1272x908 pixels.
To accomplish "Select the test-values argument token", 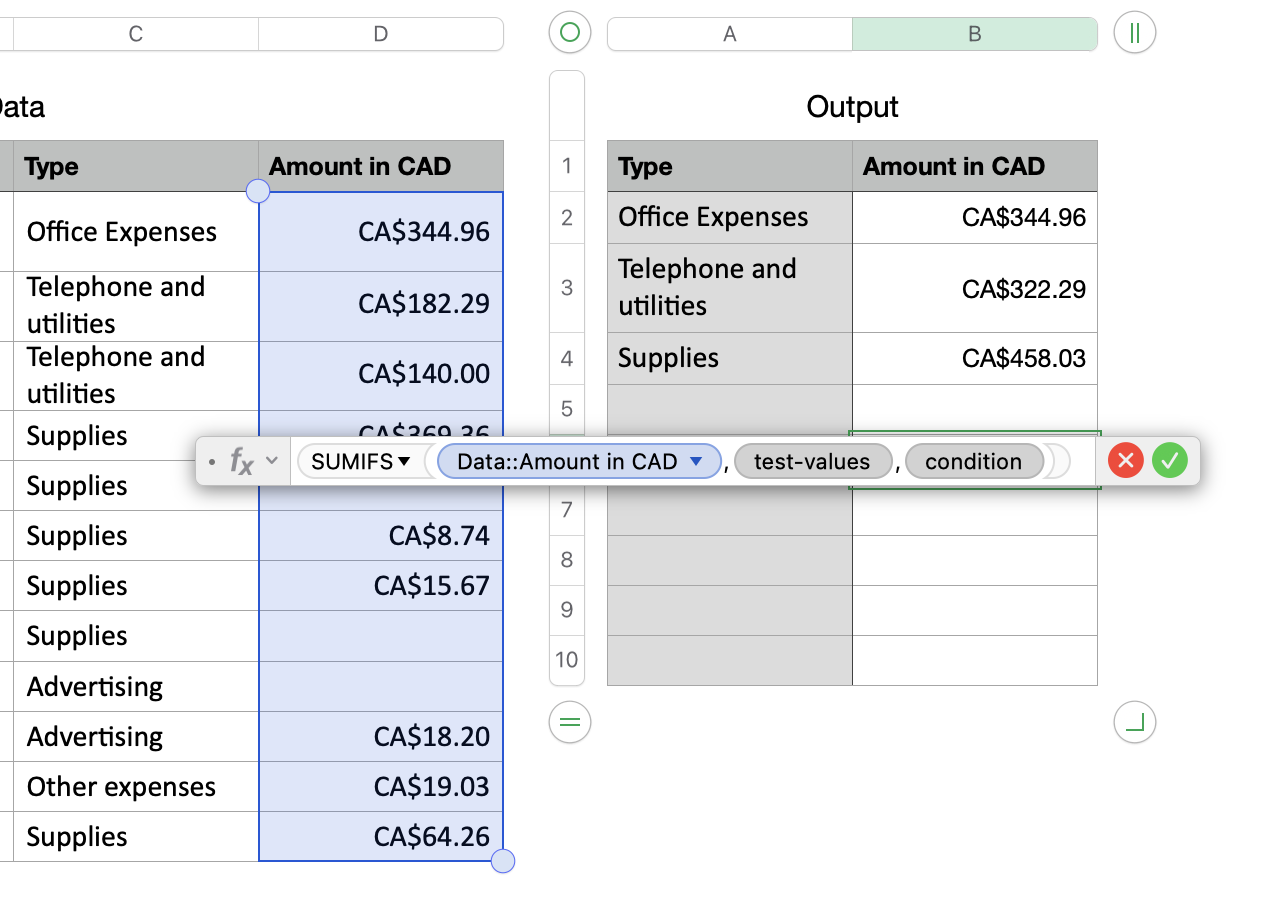I will [x=811, y=461].
